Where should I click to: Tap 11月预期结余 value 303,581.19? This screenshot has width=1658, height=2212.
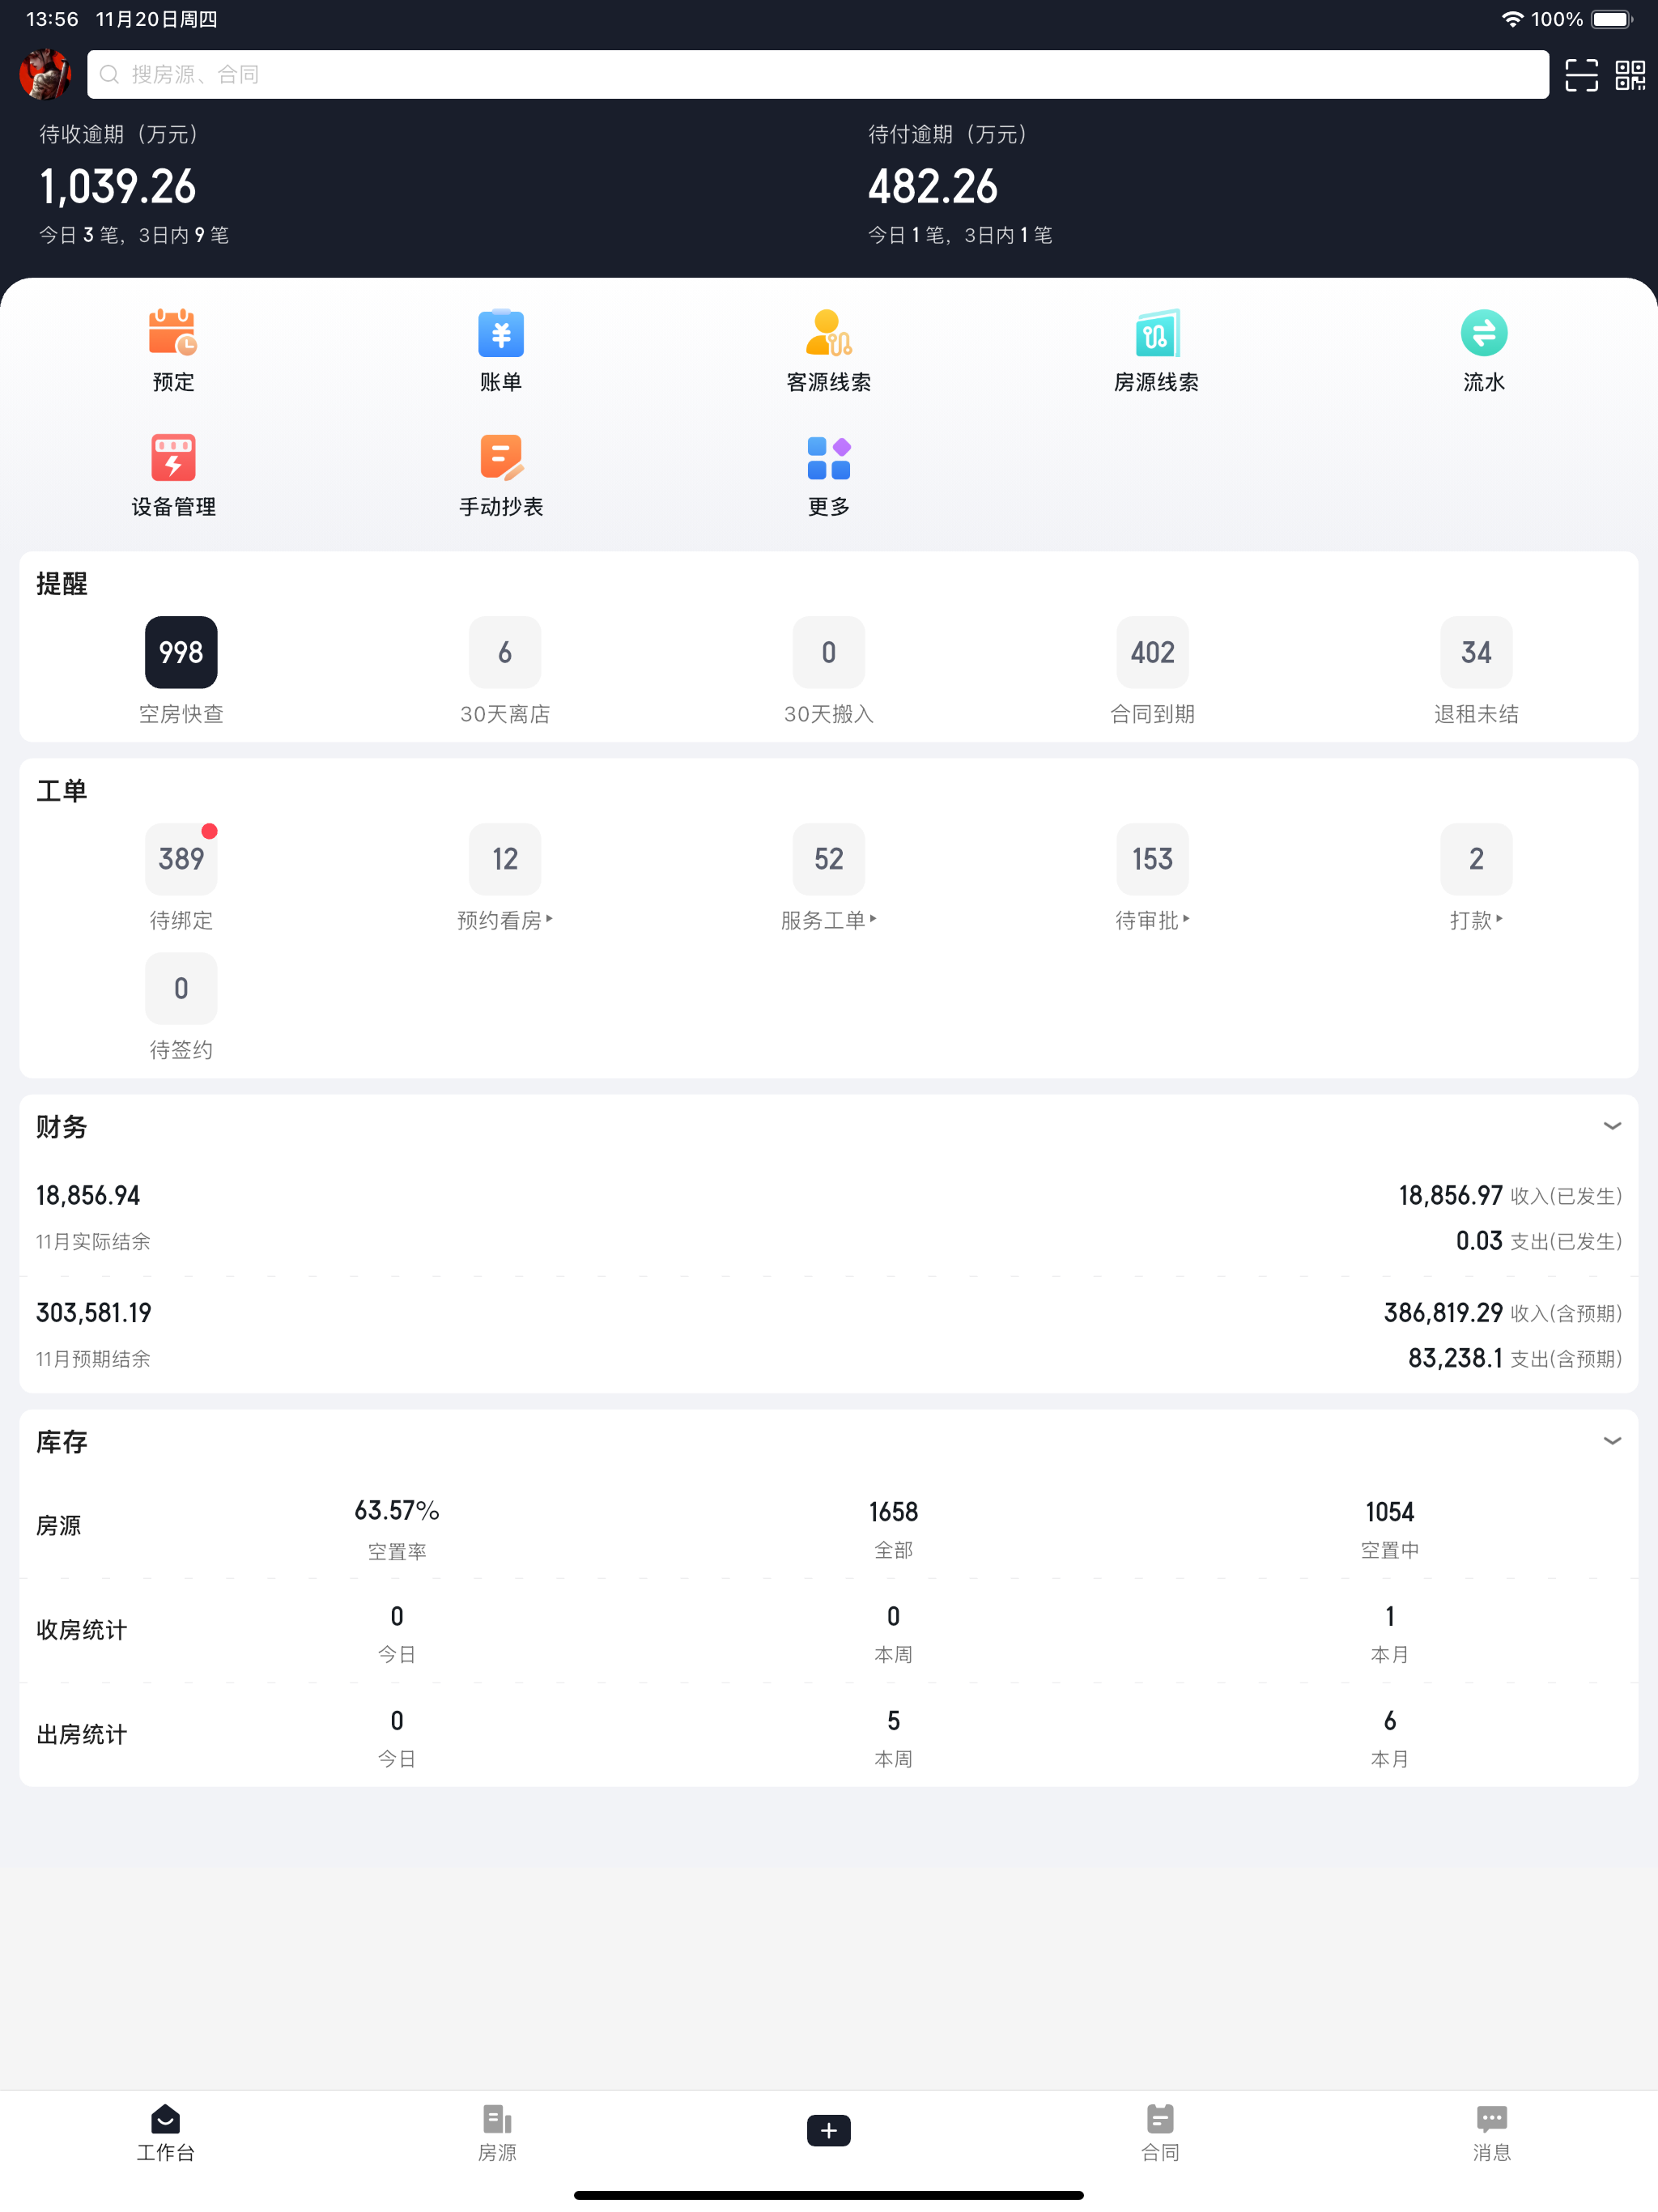pos(94,1313)
